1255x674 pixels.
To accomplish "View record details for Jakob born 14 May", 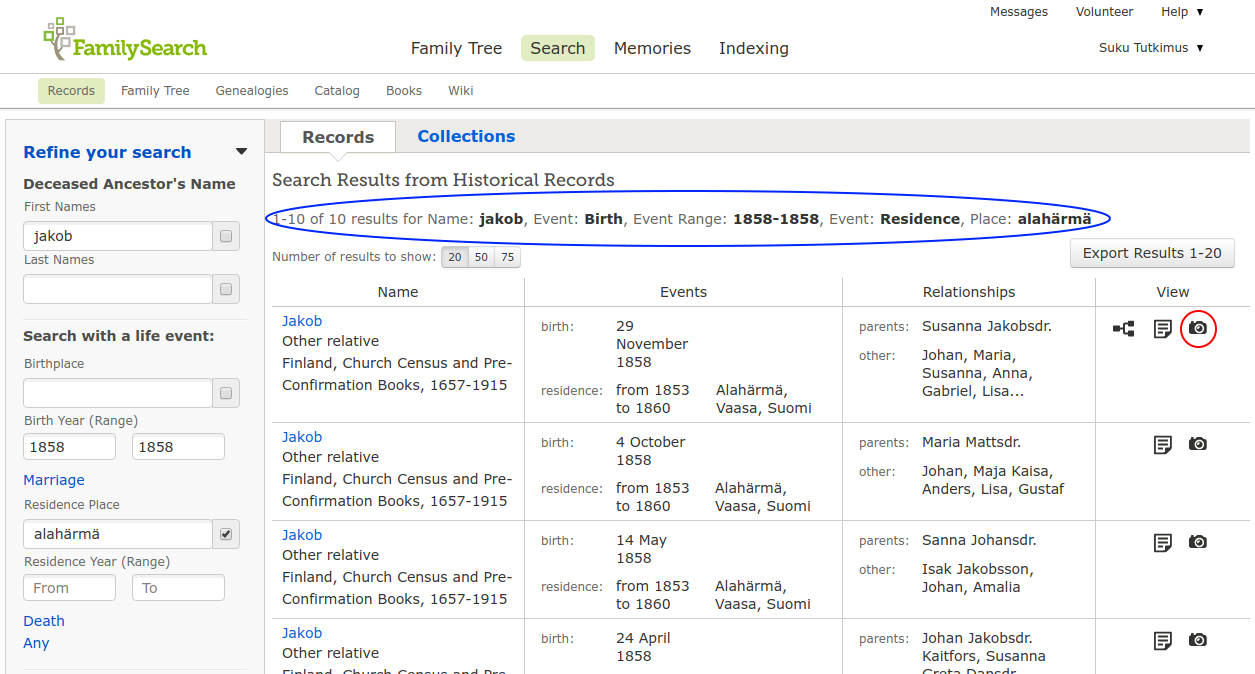I will click(1162, 542).
